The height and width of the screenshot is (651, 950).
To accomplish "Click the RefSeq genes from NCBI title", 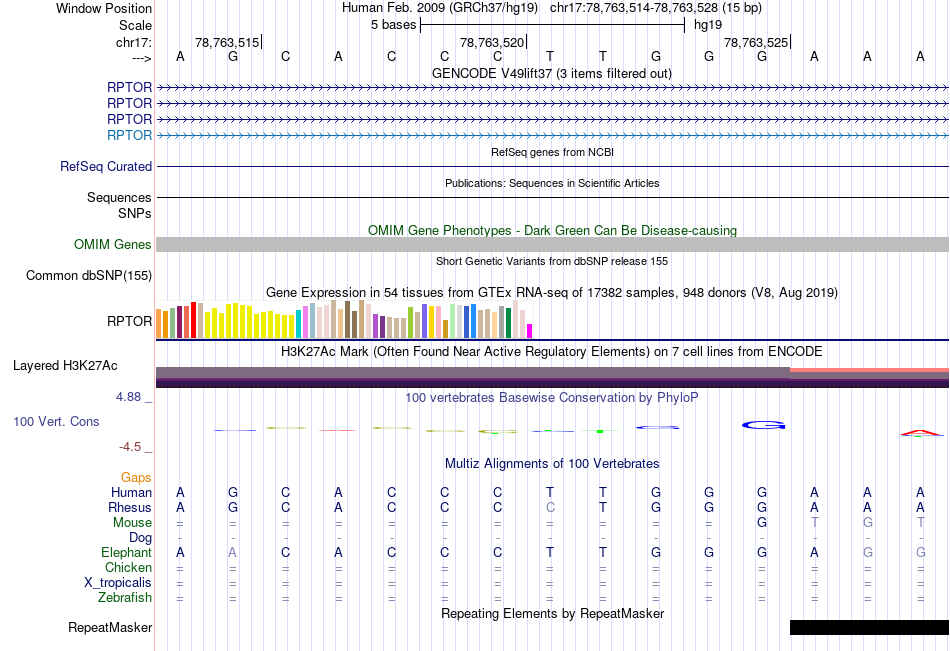I will (552, 152).
